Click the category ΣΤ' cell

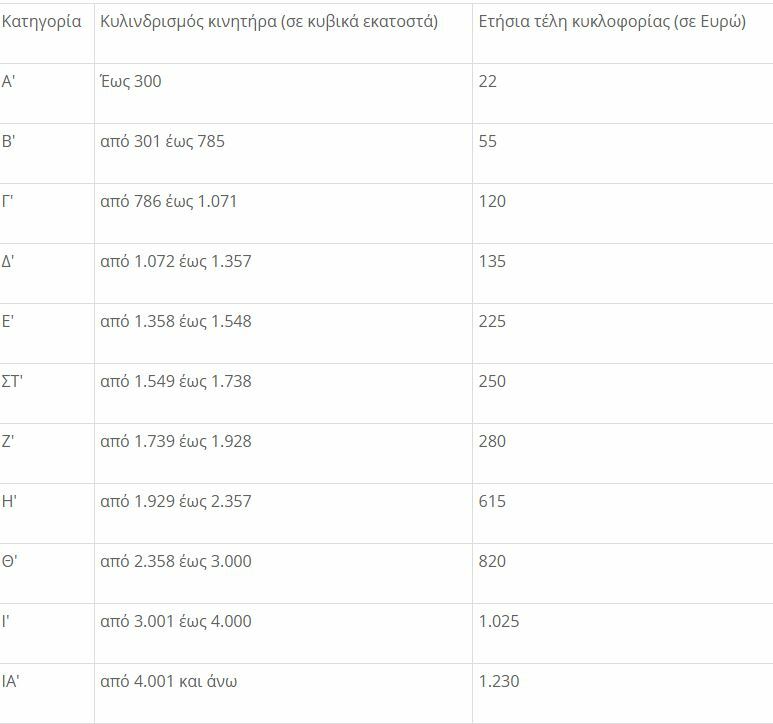pos(13,382)
